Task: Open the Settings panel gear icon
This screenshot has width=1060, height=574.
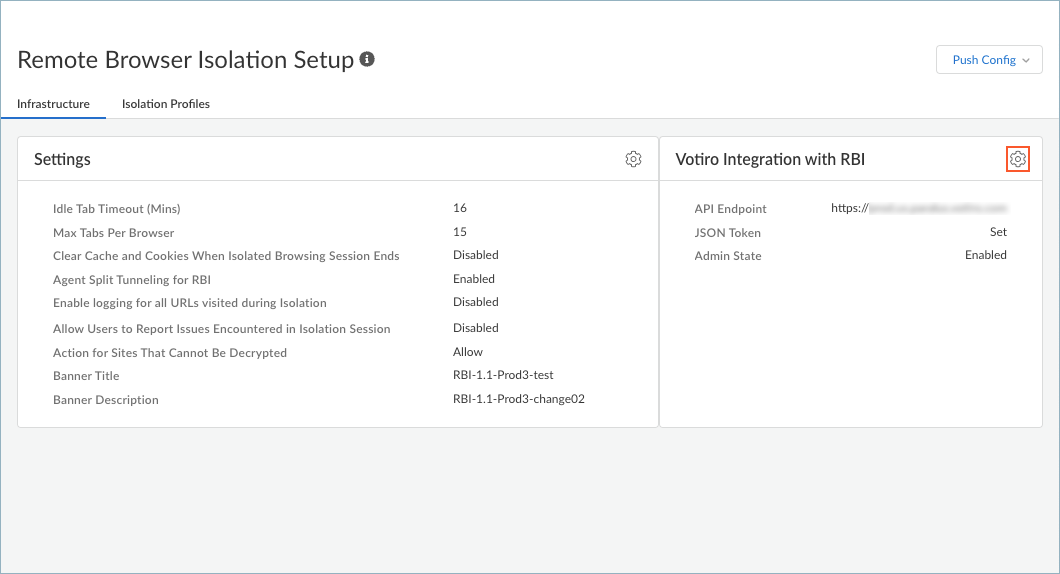Action: (633, 159)
